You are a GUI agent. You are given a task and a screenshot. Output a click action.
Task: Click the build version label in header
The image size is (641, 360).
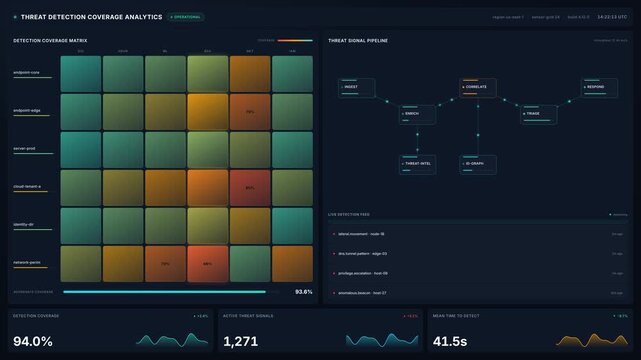coord(578,17)
